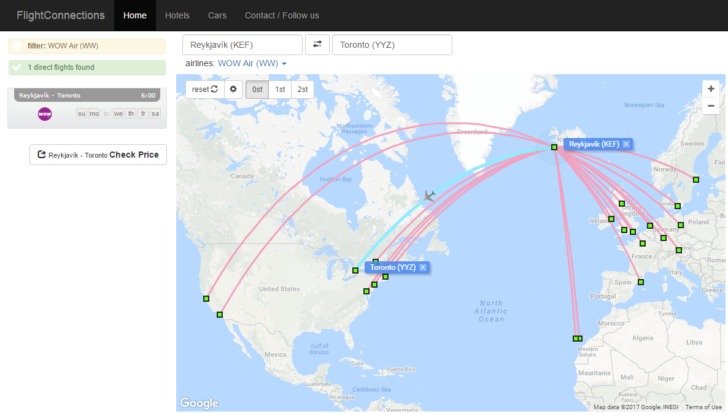Screen dimensions: 728x414
Task: Select the 1st stop option
Action: pos(280,89)
